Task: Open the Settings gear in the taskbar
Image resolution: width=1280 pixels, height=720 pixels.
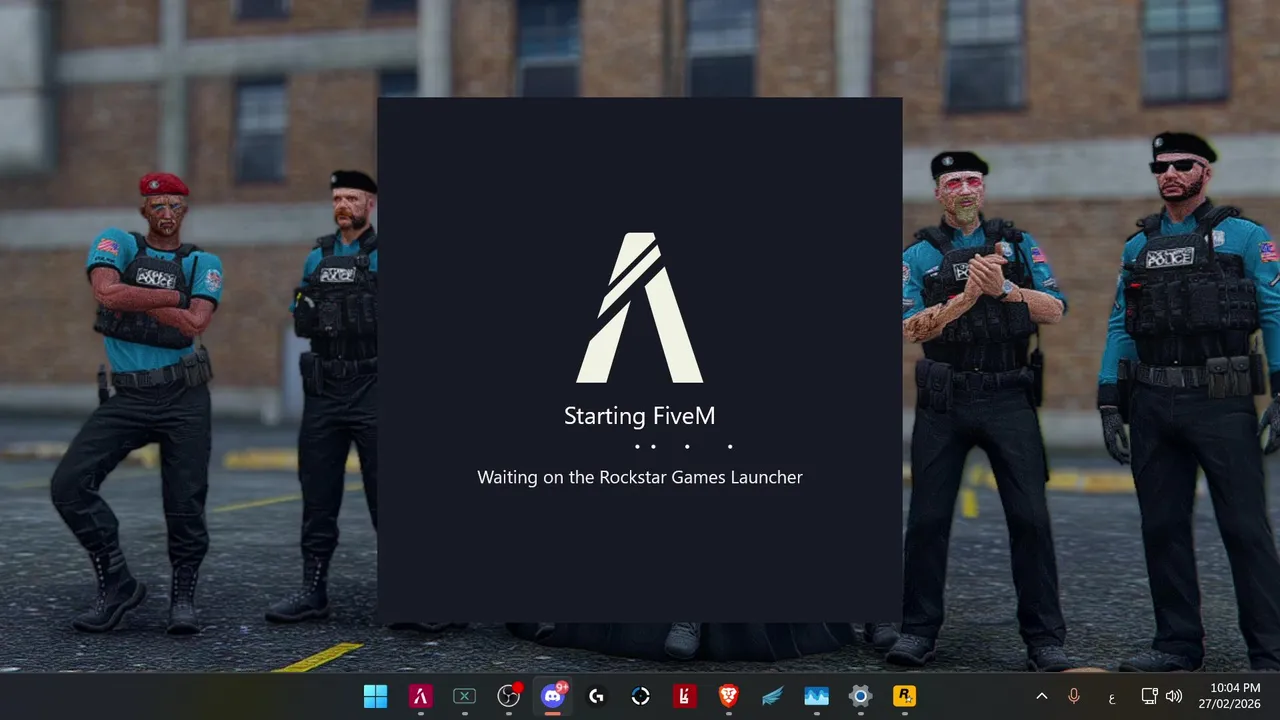Action: coord(861,696)
